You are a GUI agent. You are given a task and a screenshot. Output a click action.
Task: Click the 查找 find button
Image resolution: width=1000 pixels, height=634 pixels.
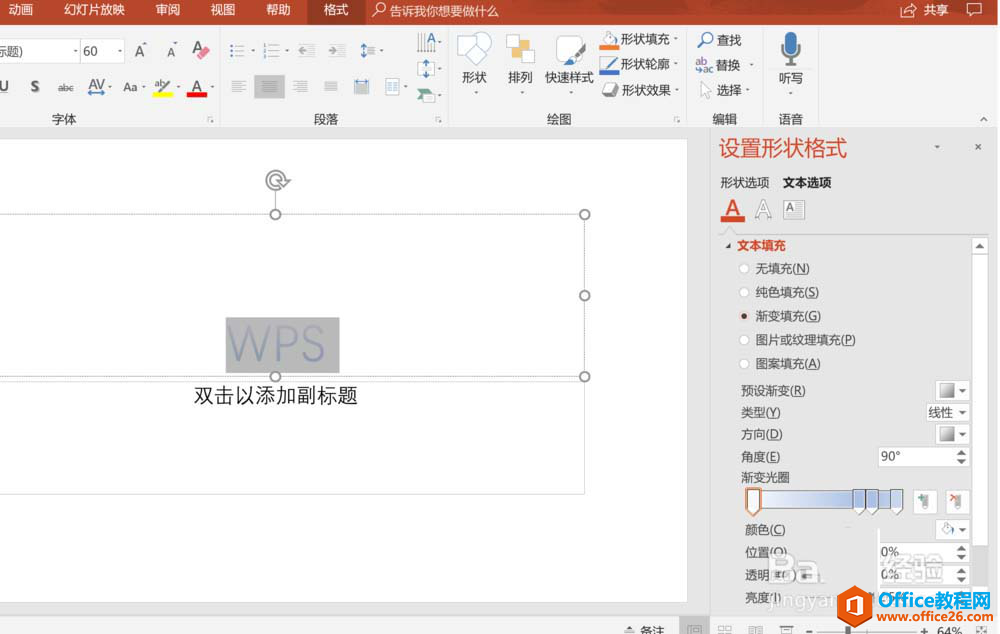tap(719, 40)
